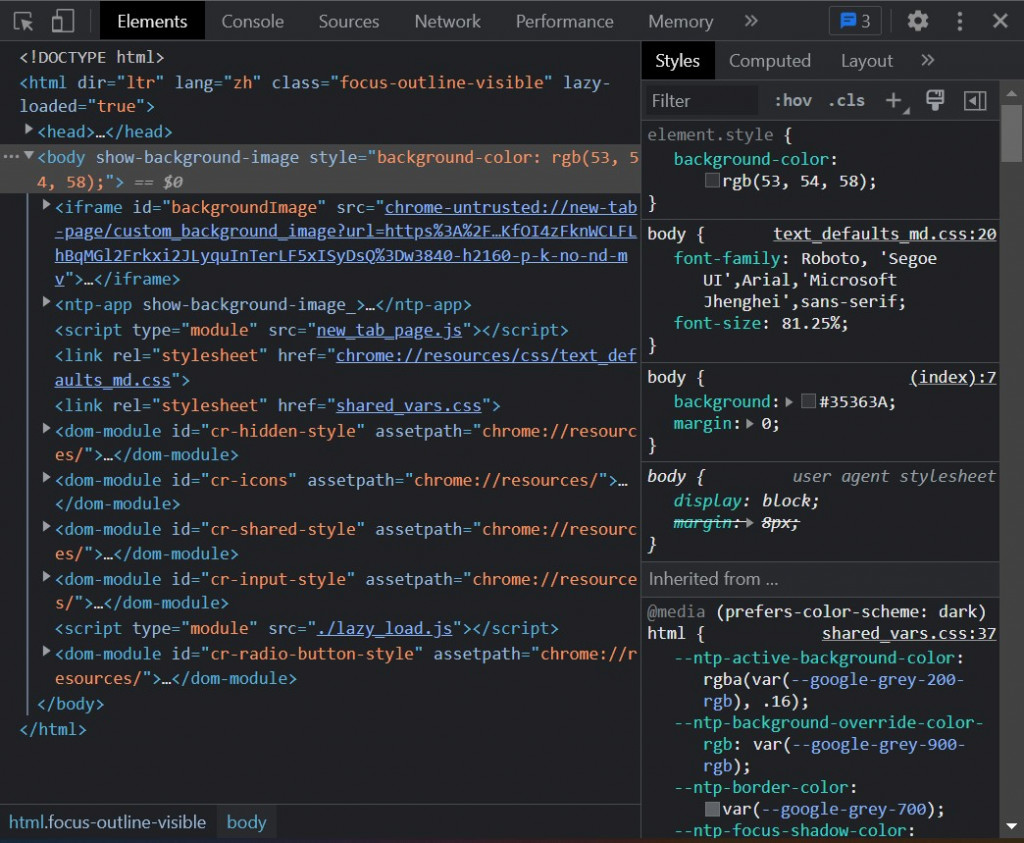
Task: Open the 3 messages issues badge
Action: (x=855, y=21)
